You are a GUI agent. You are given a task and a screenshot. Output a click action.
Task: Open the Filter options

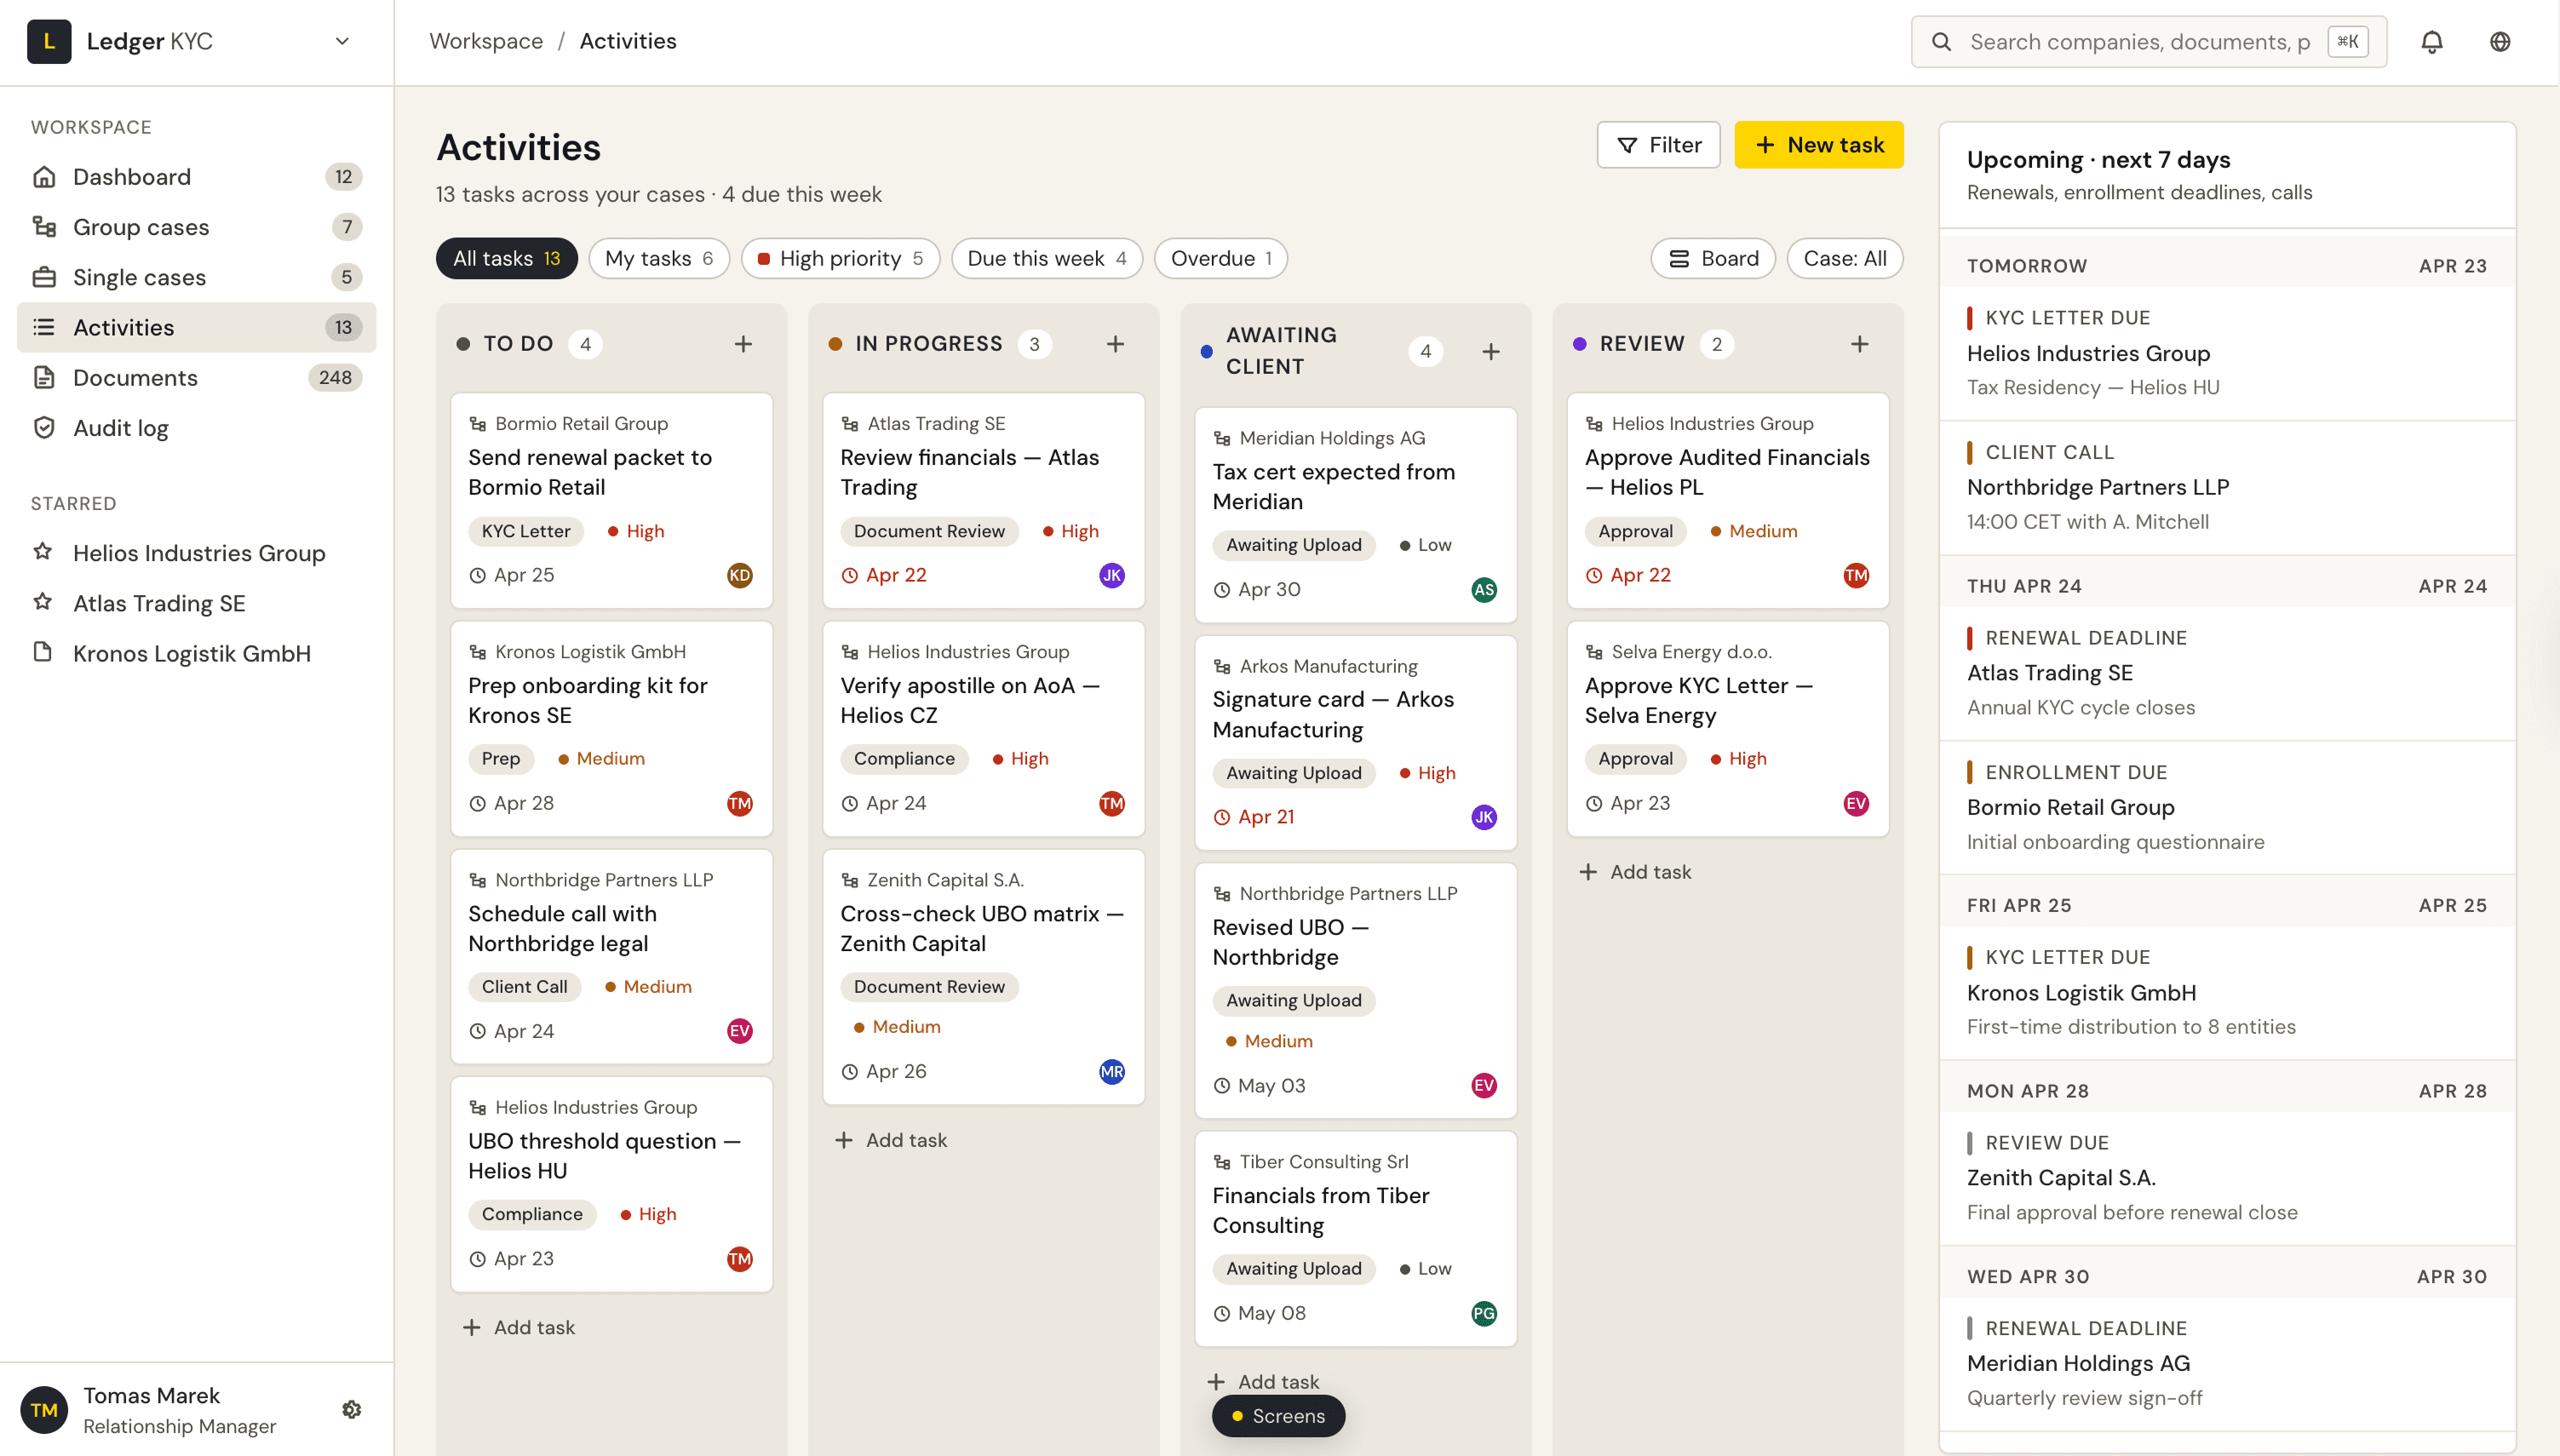pos(1658,144)
